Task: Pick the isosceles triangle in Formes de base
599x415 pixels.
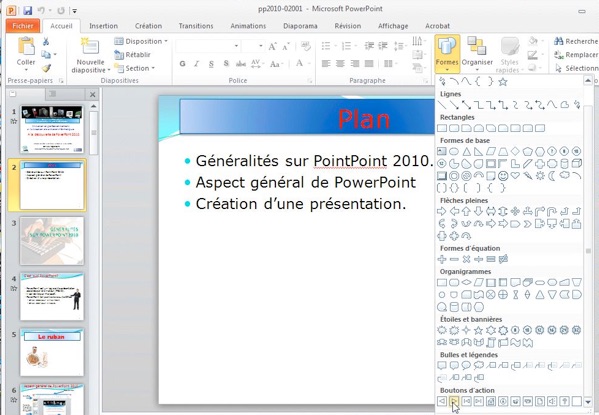Action: pos(466,151)
